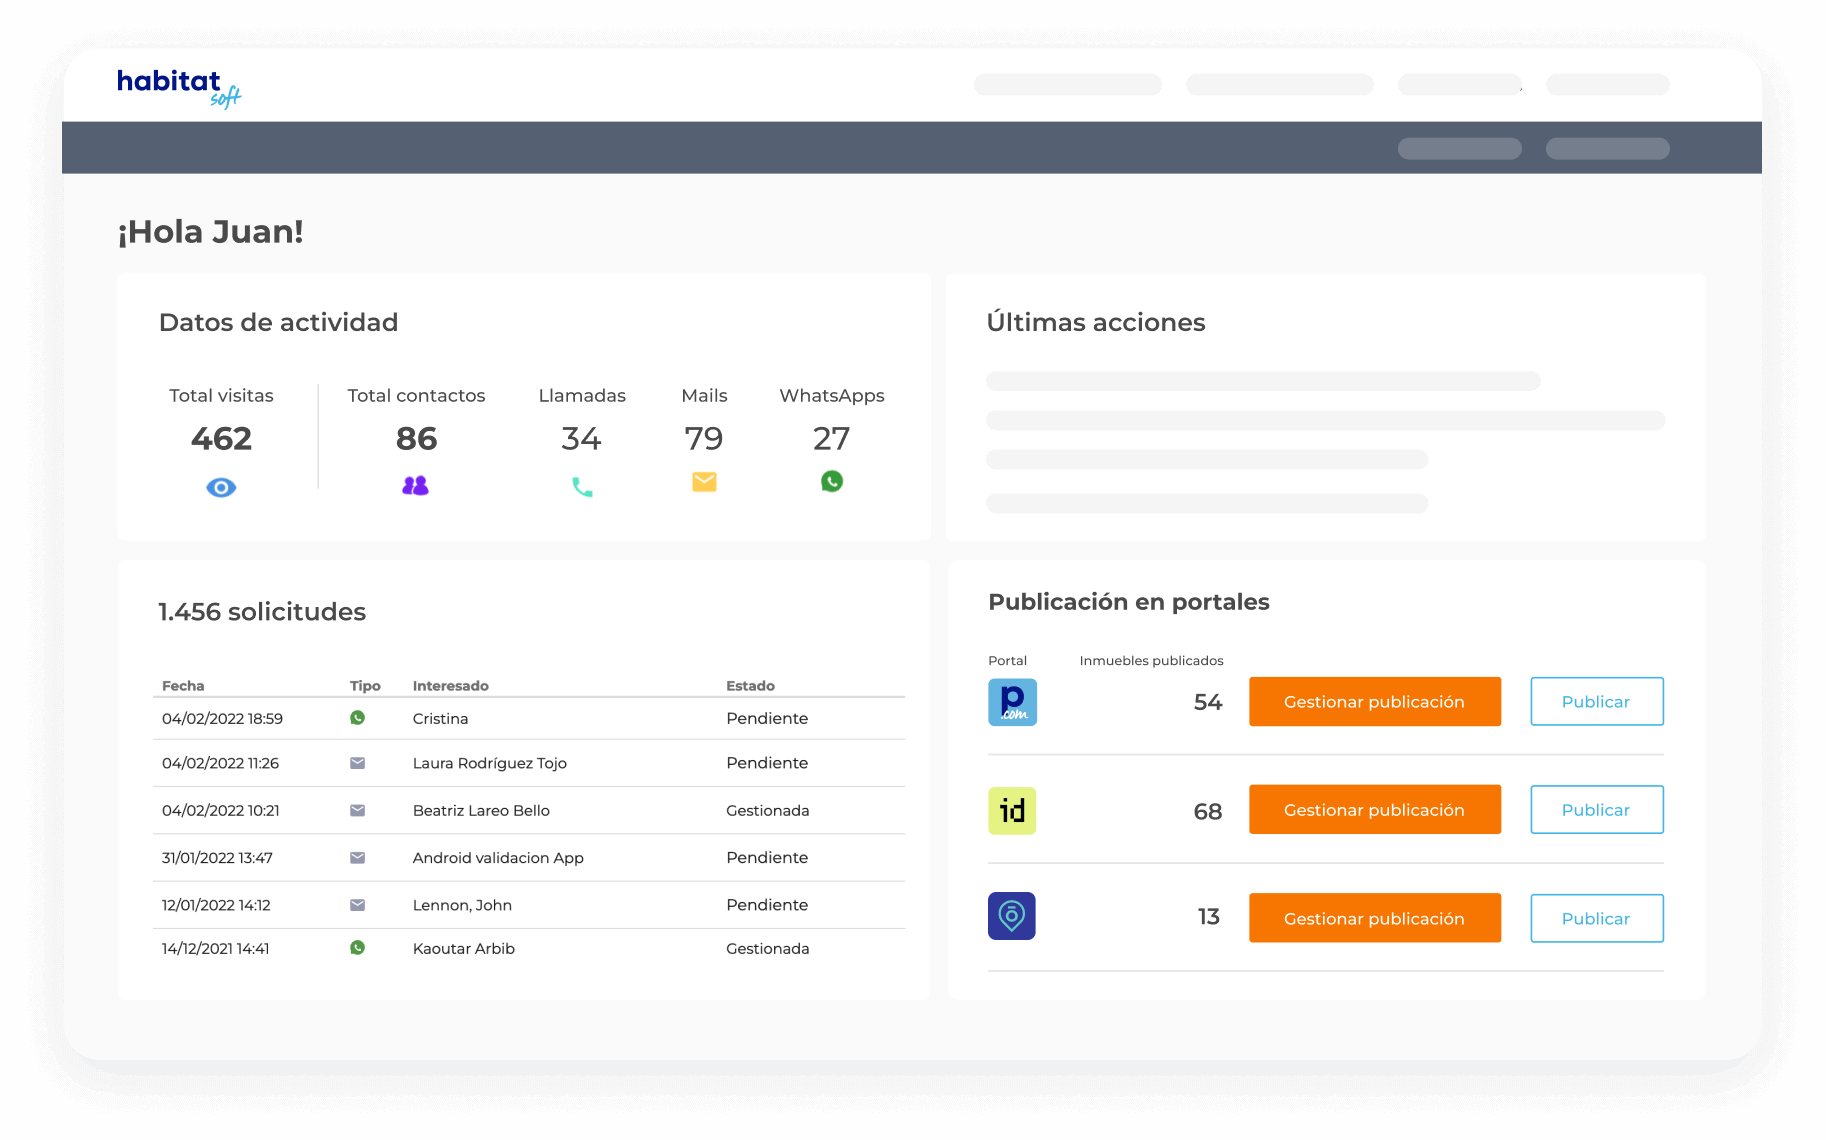Click the Estado column header
Viewport: 1826px width, 1140px height.
point(750,686)
